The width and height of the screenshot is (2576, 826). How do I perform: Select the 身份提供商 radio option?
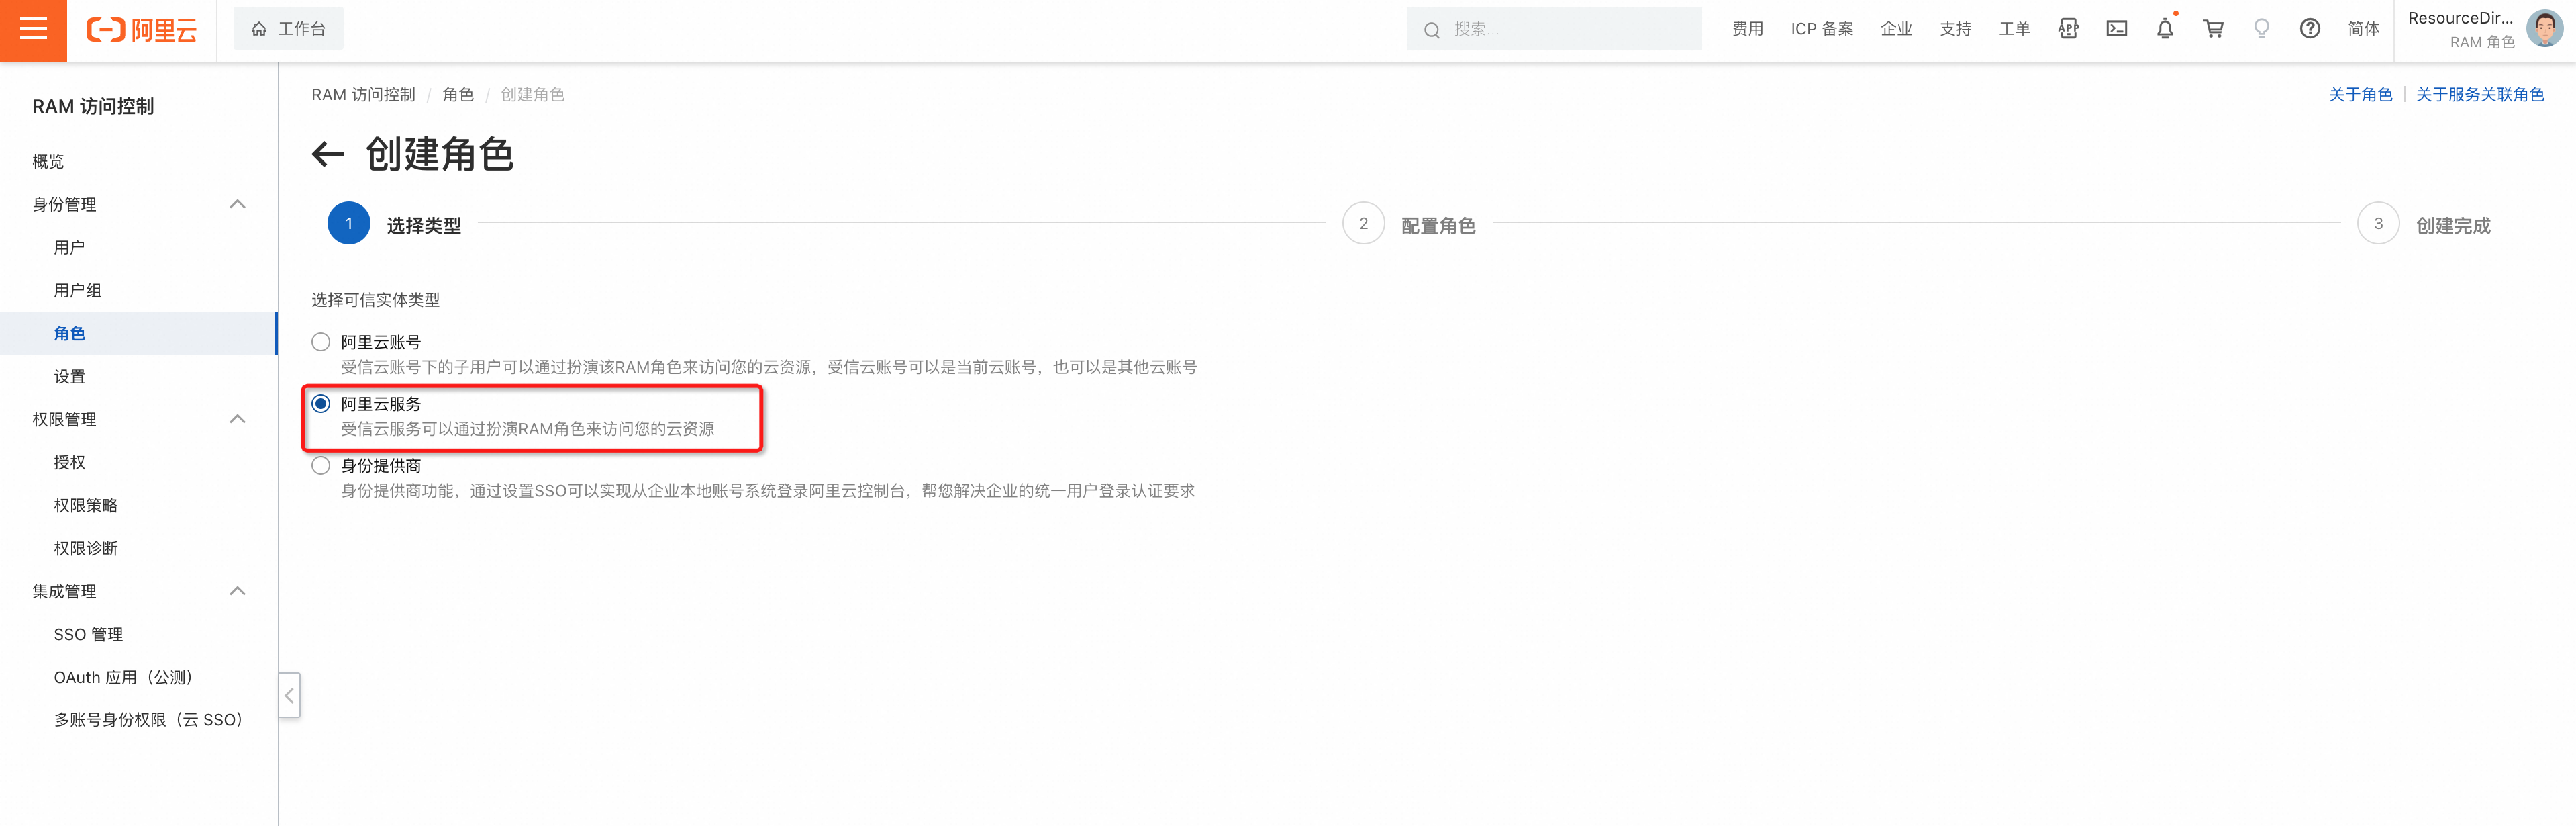(320, 465)
